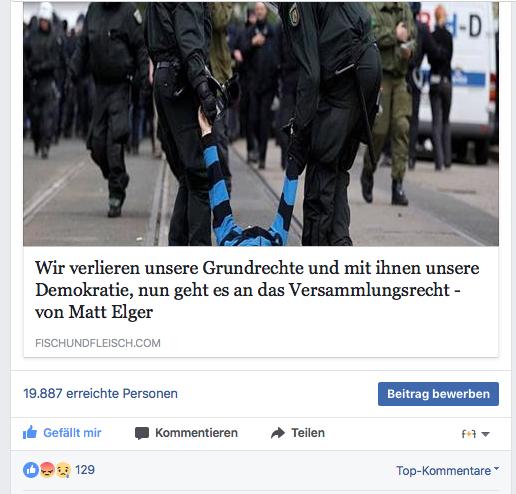Toggle the Gefällt mir text label
516x494 pixels.
[x=72, y=433]
